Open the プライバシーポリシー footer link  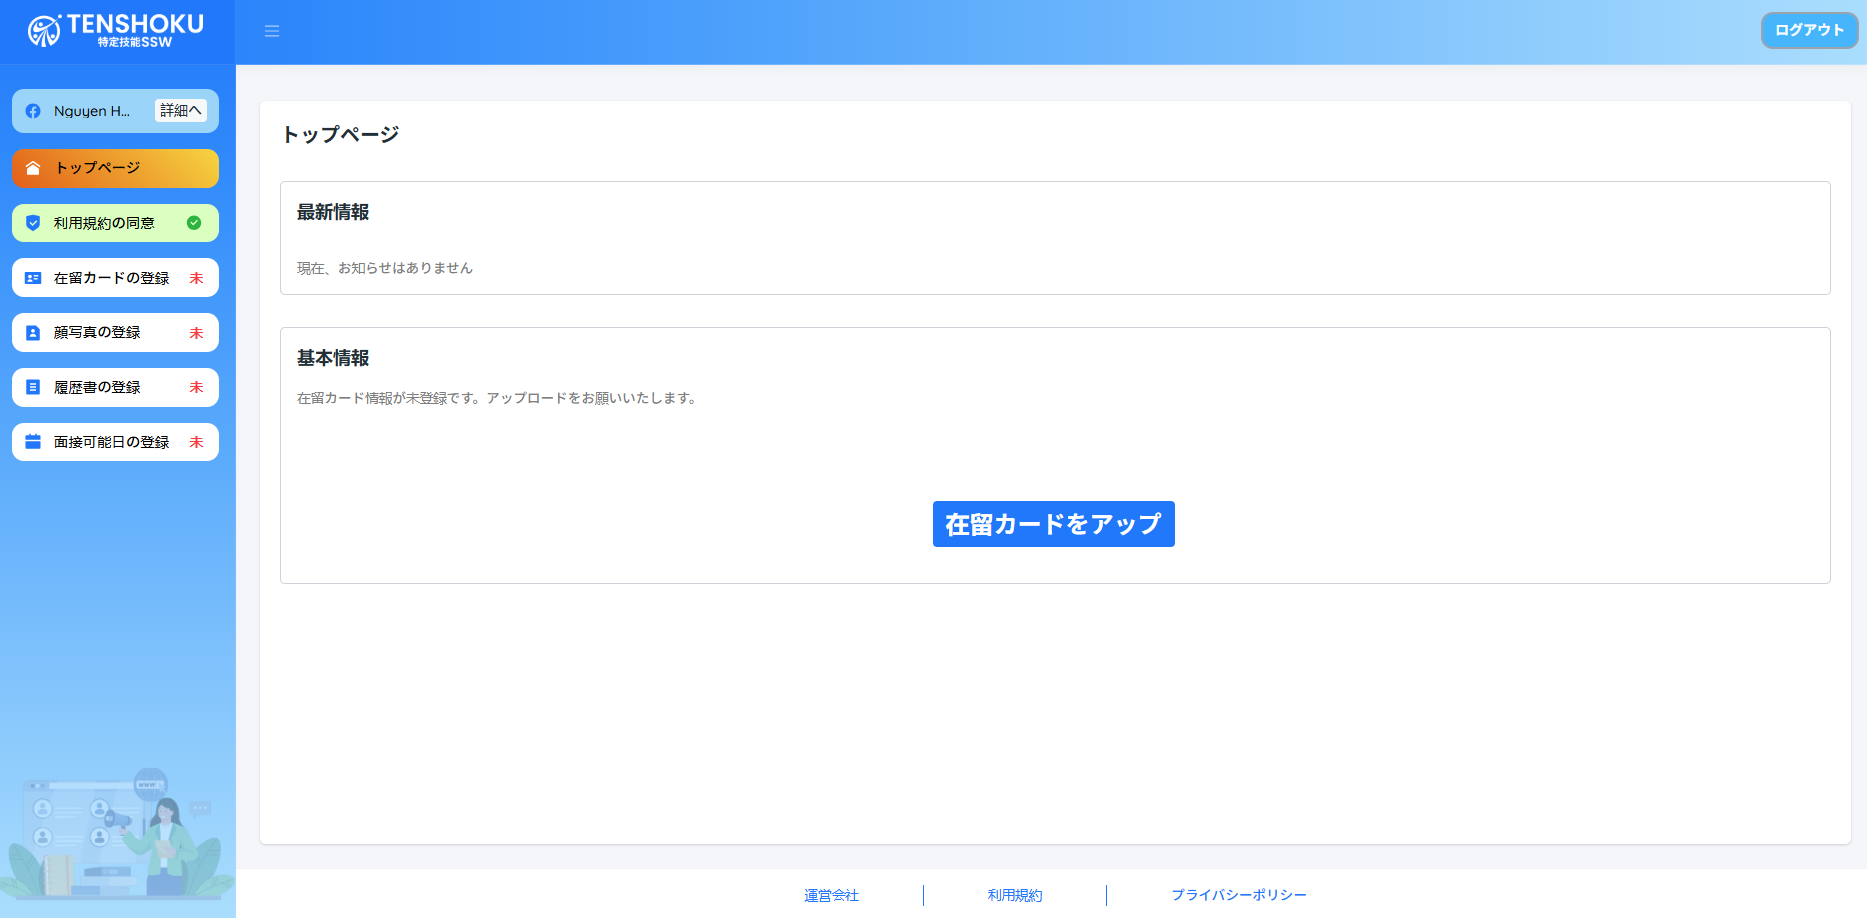tap(1238, 895)
